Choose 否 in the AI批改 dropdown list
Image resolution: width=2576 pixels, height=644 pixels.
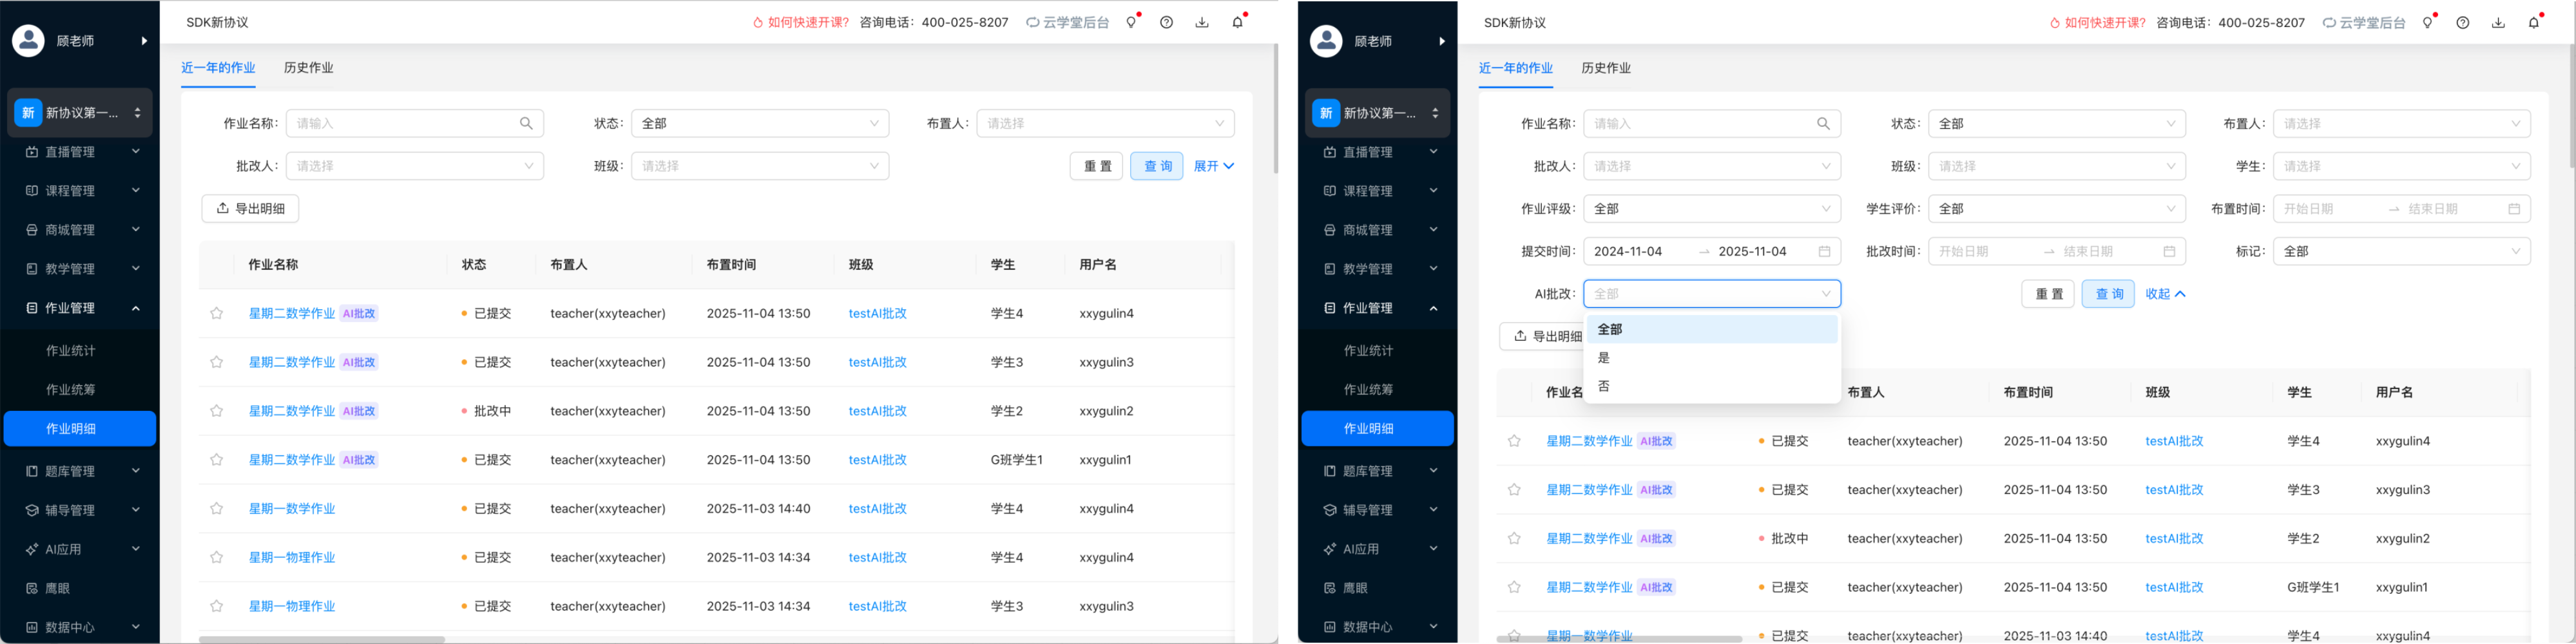point(1712,386)
